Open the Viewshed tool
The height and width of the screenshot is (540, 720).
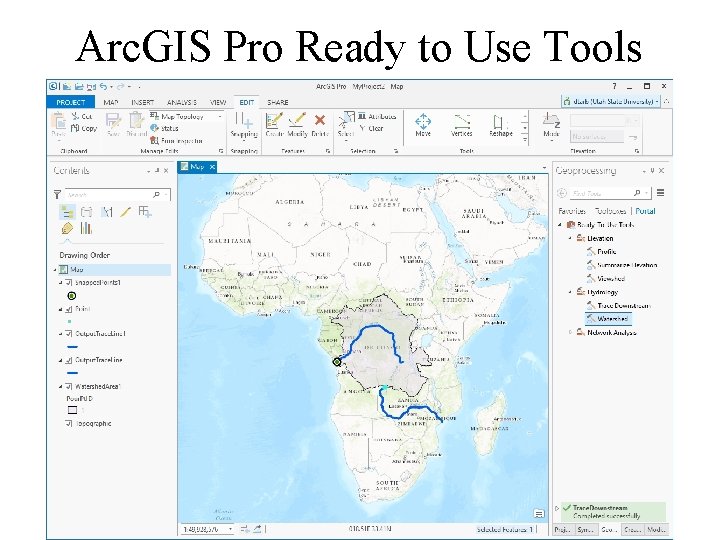pos(611,278)
